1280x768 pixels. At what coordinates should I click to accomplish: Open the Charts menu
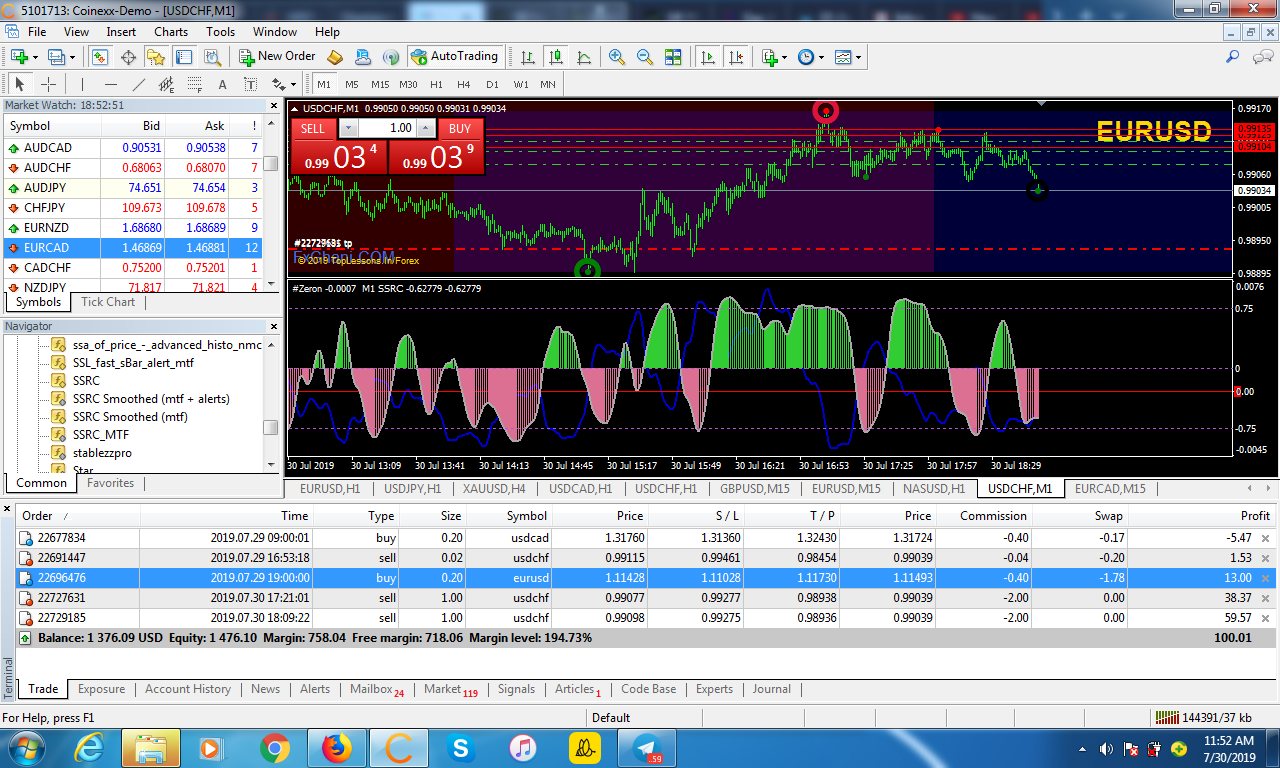(x=171, y=32)
